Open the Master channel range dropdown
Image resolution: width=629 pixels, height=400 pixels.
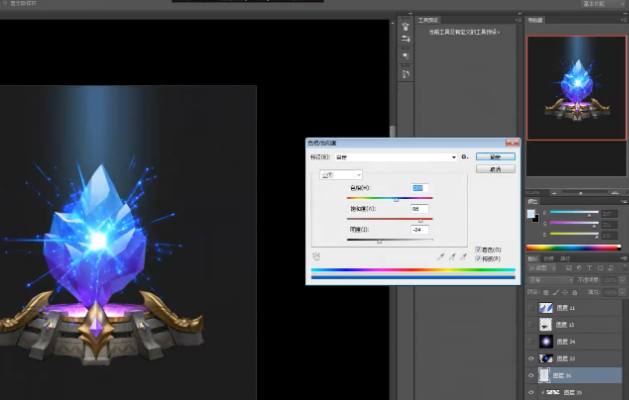tap(341, 175)
